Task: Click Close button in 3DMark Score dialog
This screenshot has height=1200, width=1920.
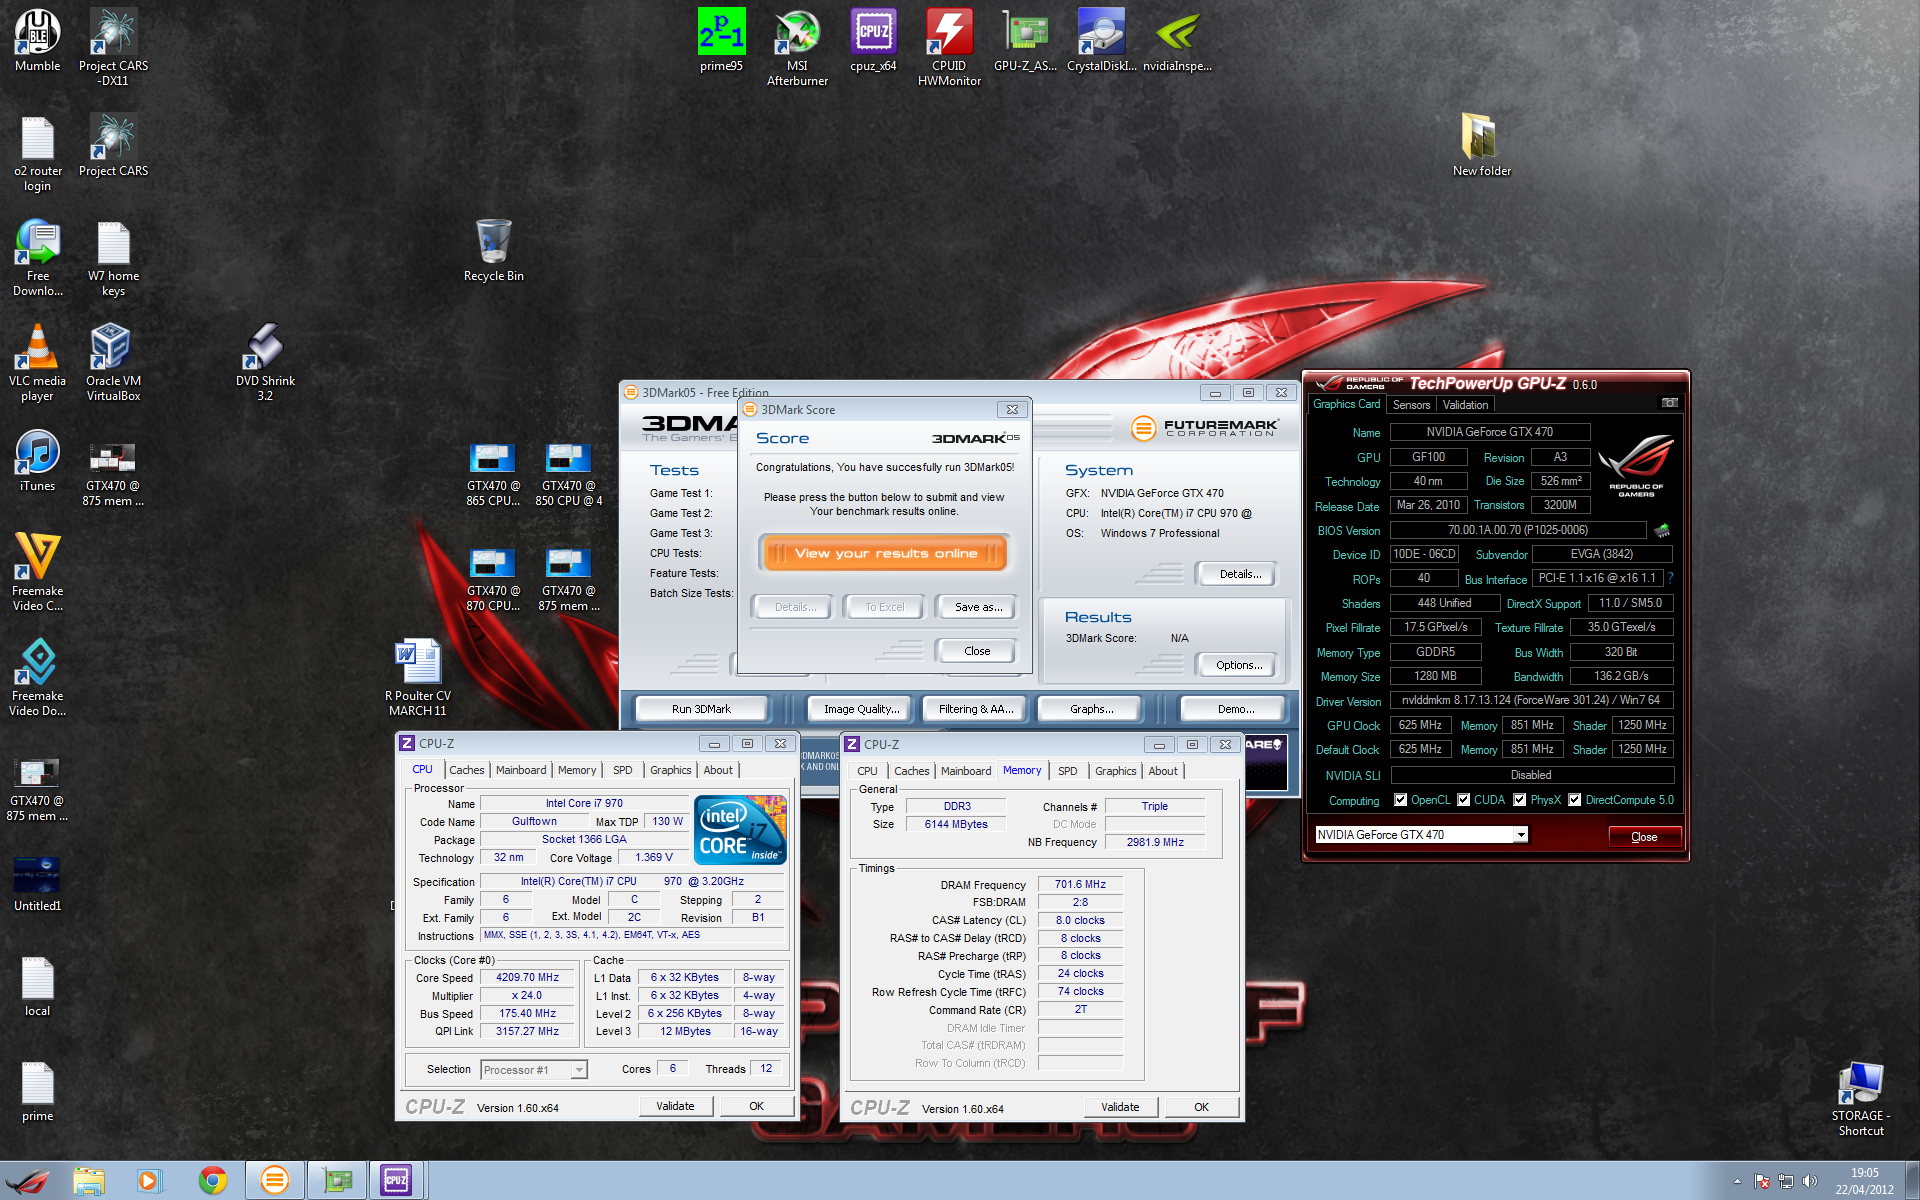Action: 977,651
